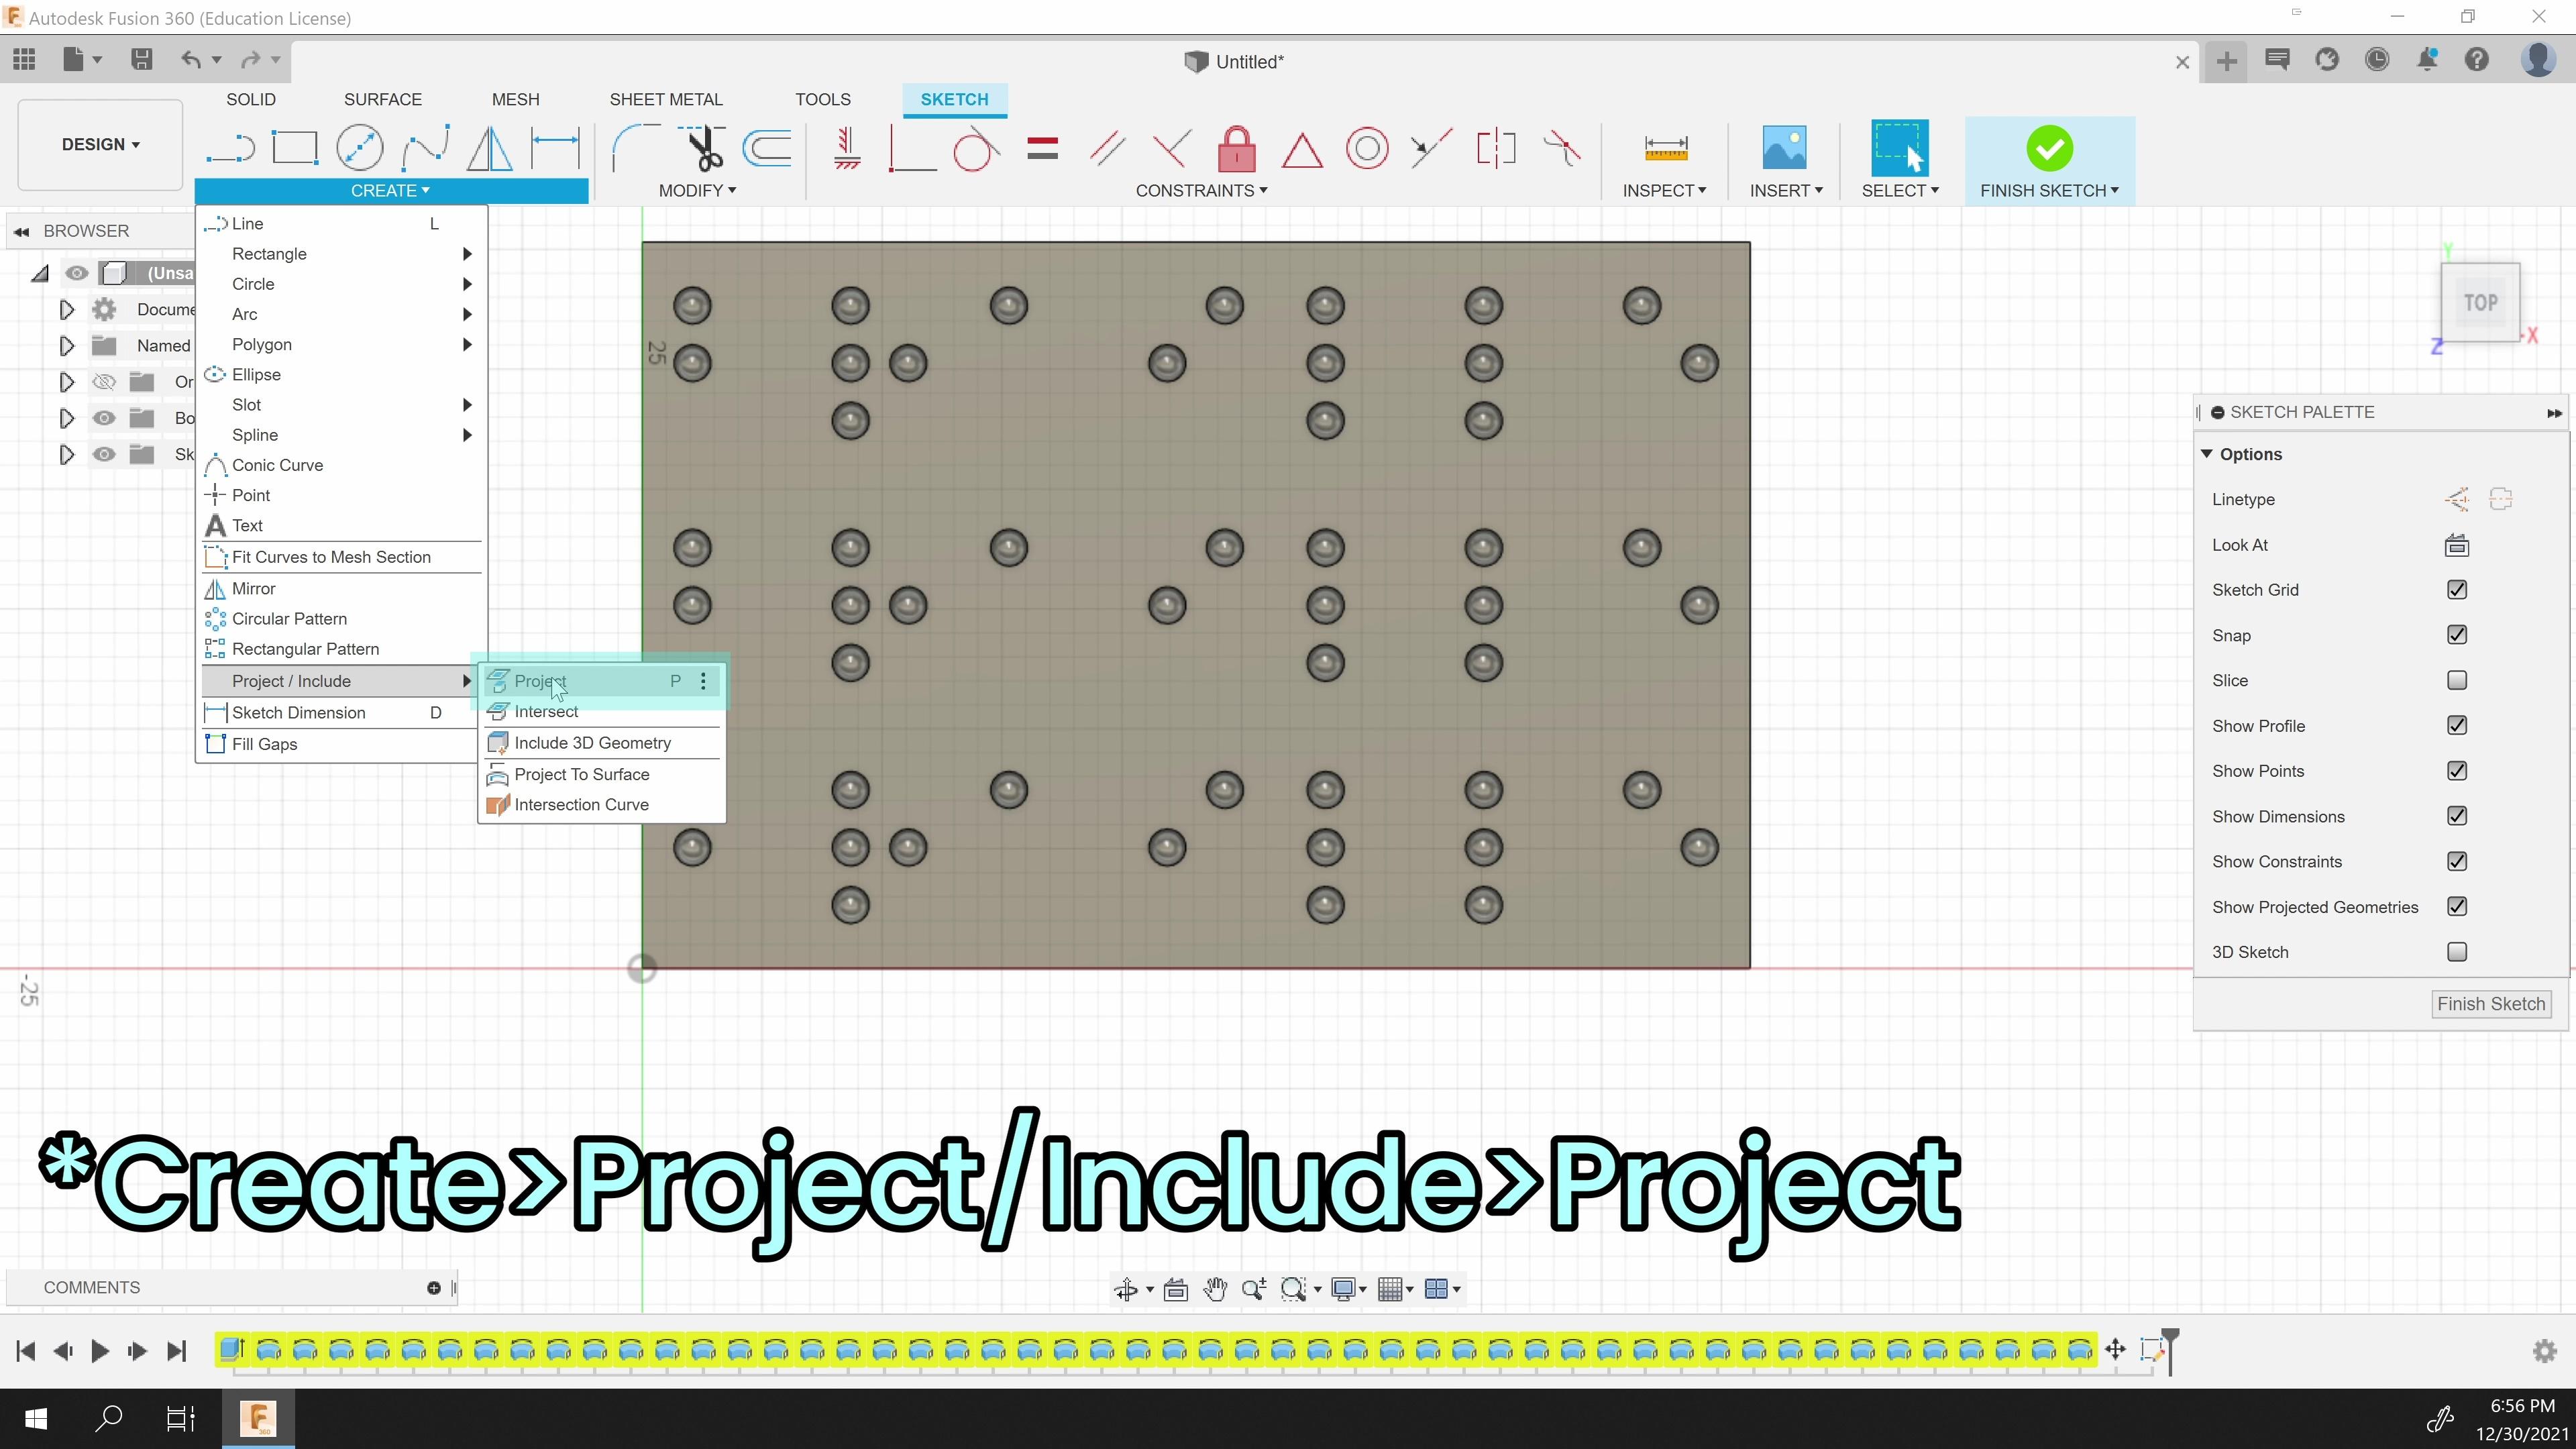Select the Include 3D Geometry option
Screen dimensions: 2576x1449
point(593,741)
